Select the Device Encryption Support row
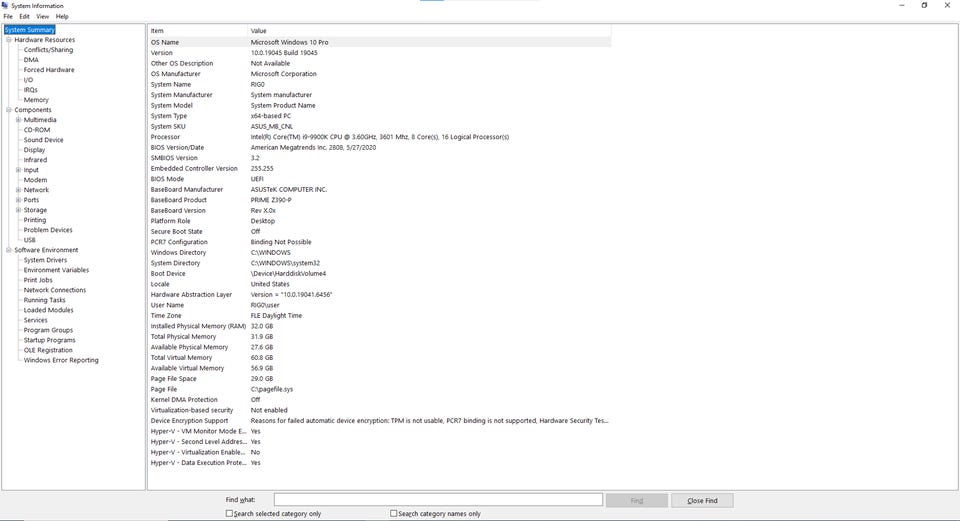The image size is (960, 521). coord(380,421)
